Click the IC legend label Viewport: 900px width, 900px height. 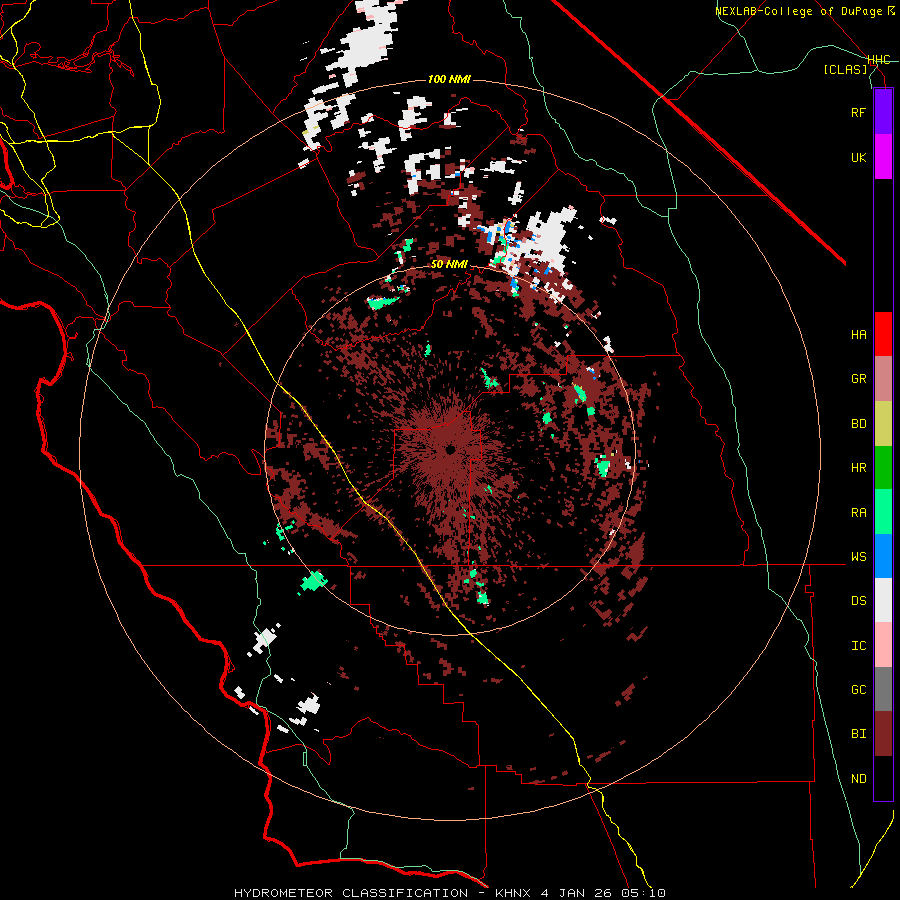[858, 646]
